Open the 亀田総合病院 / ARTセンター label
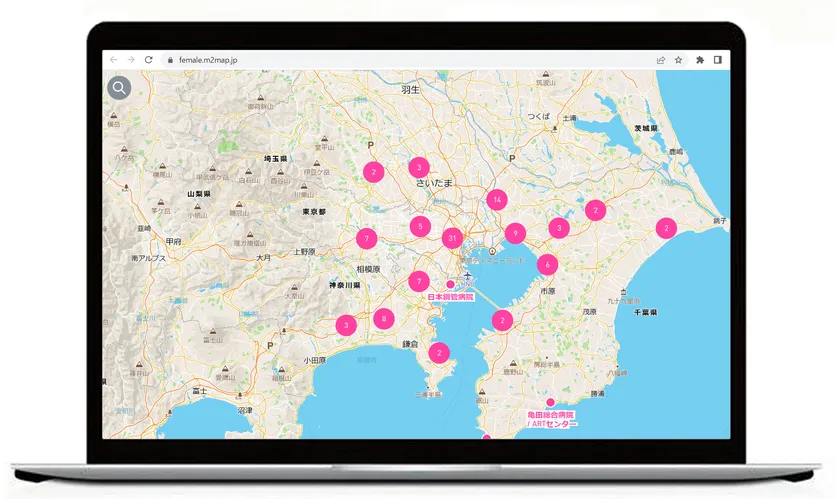 point(551,419)
